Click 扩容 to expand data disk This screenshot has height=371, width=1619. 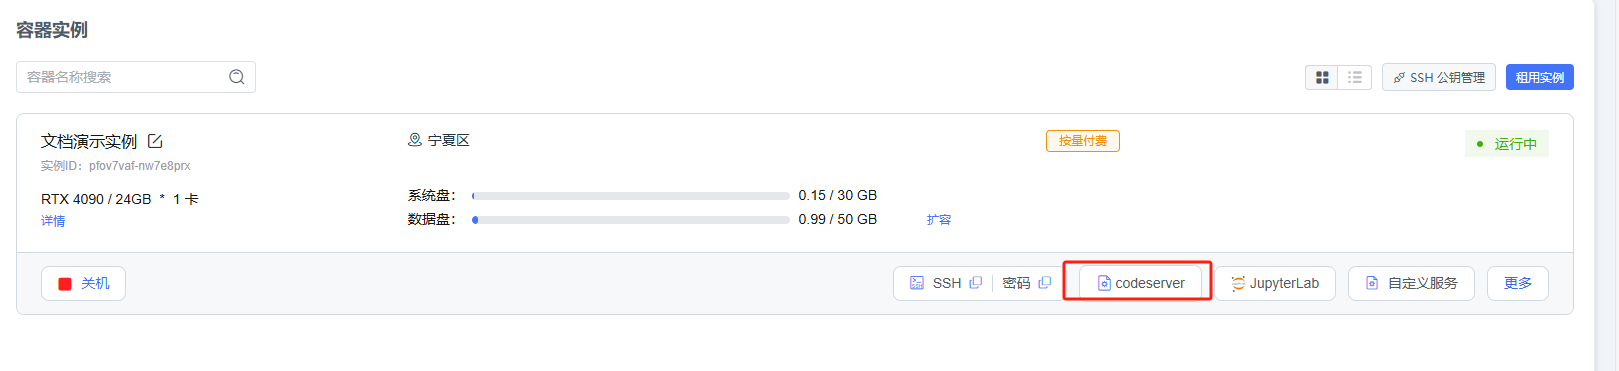[938, 219]
